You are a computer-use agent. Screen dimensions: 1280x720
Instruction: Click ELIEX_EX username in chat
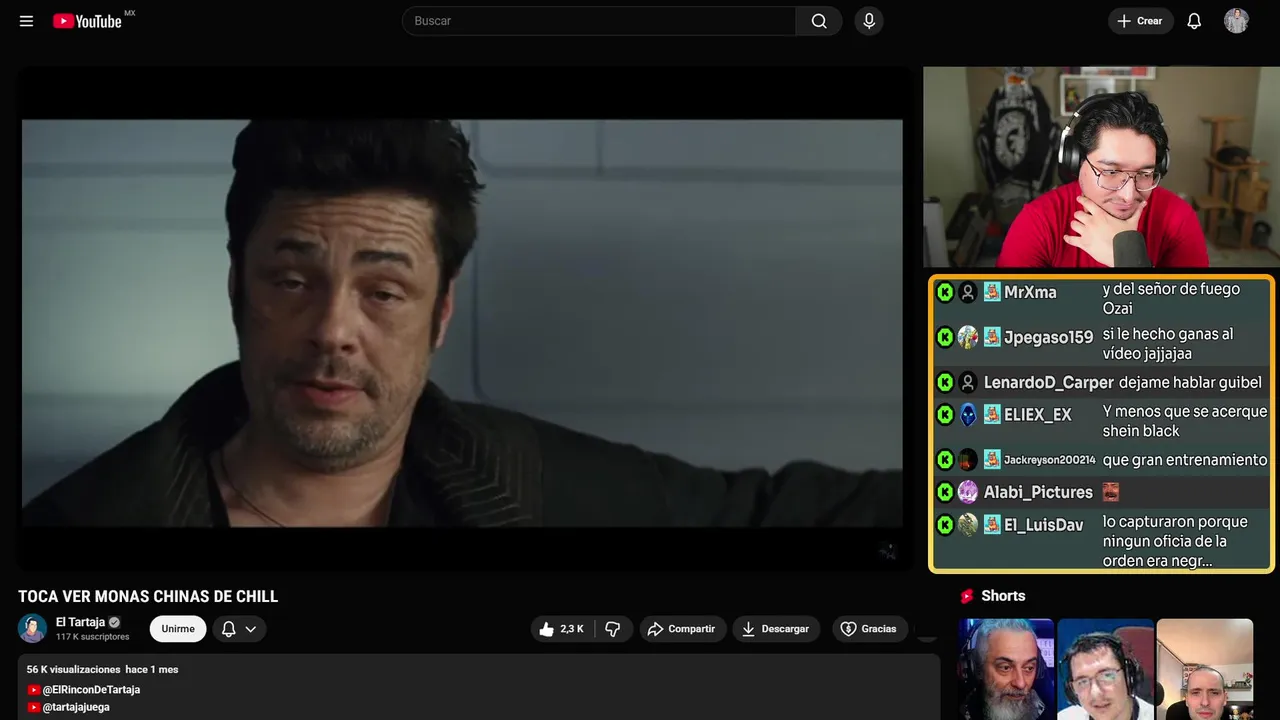(x=1037, y=415)
